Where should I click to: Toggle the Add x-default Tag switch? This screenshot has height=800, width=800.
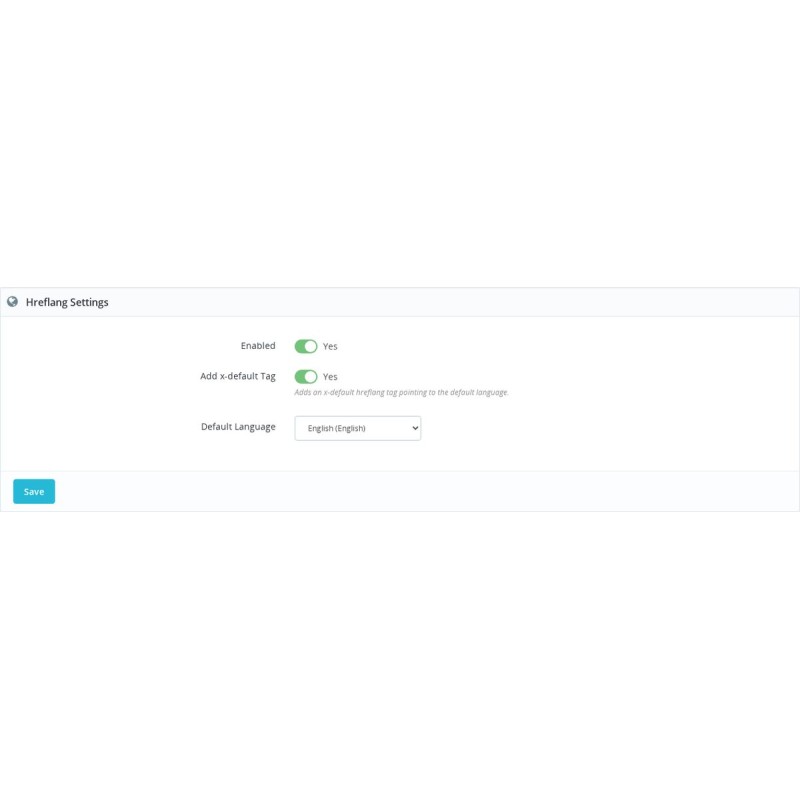pyautogui.click(x=306, y=377)
